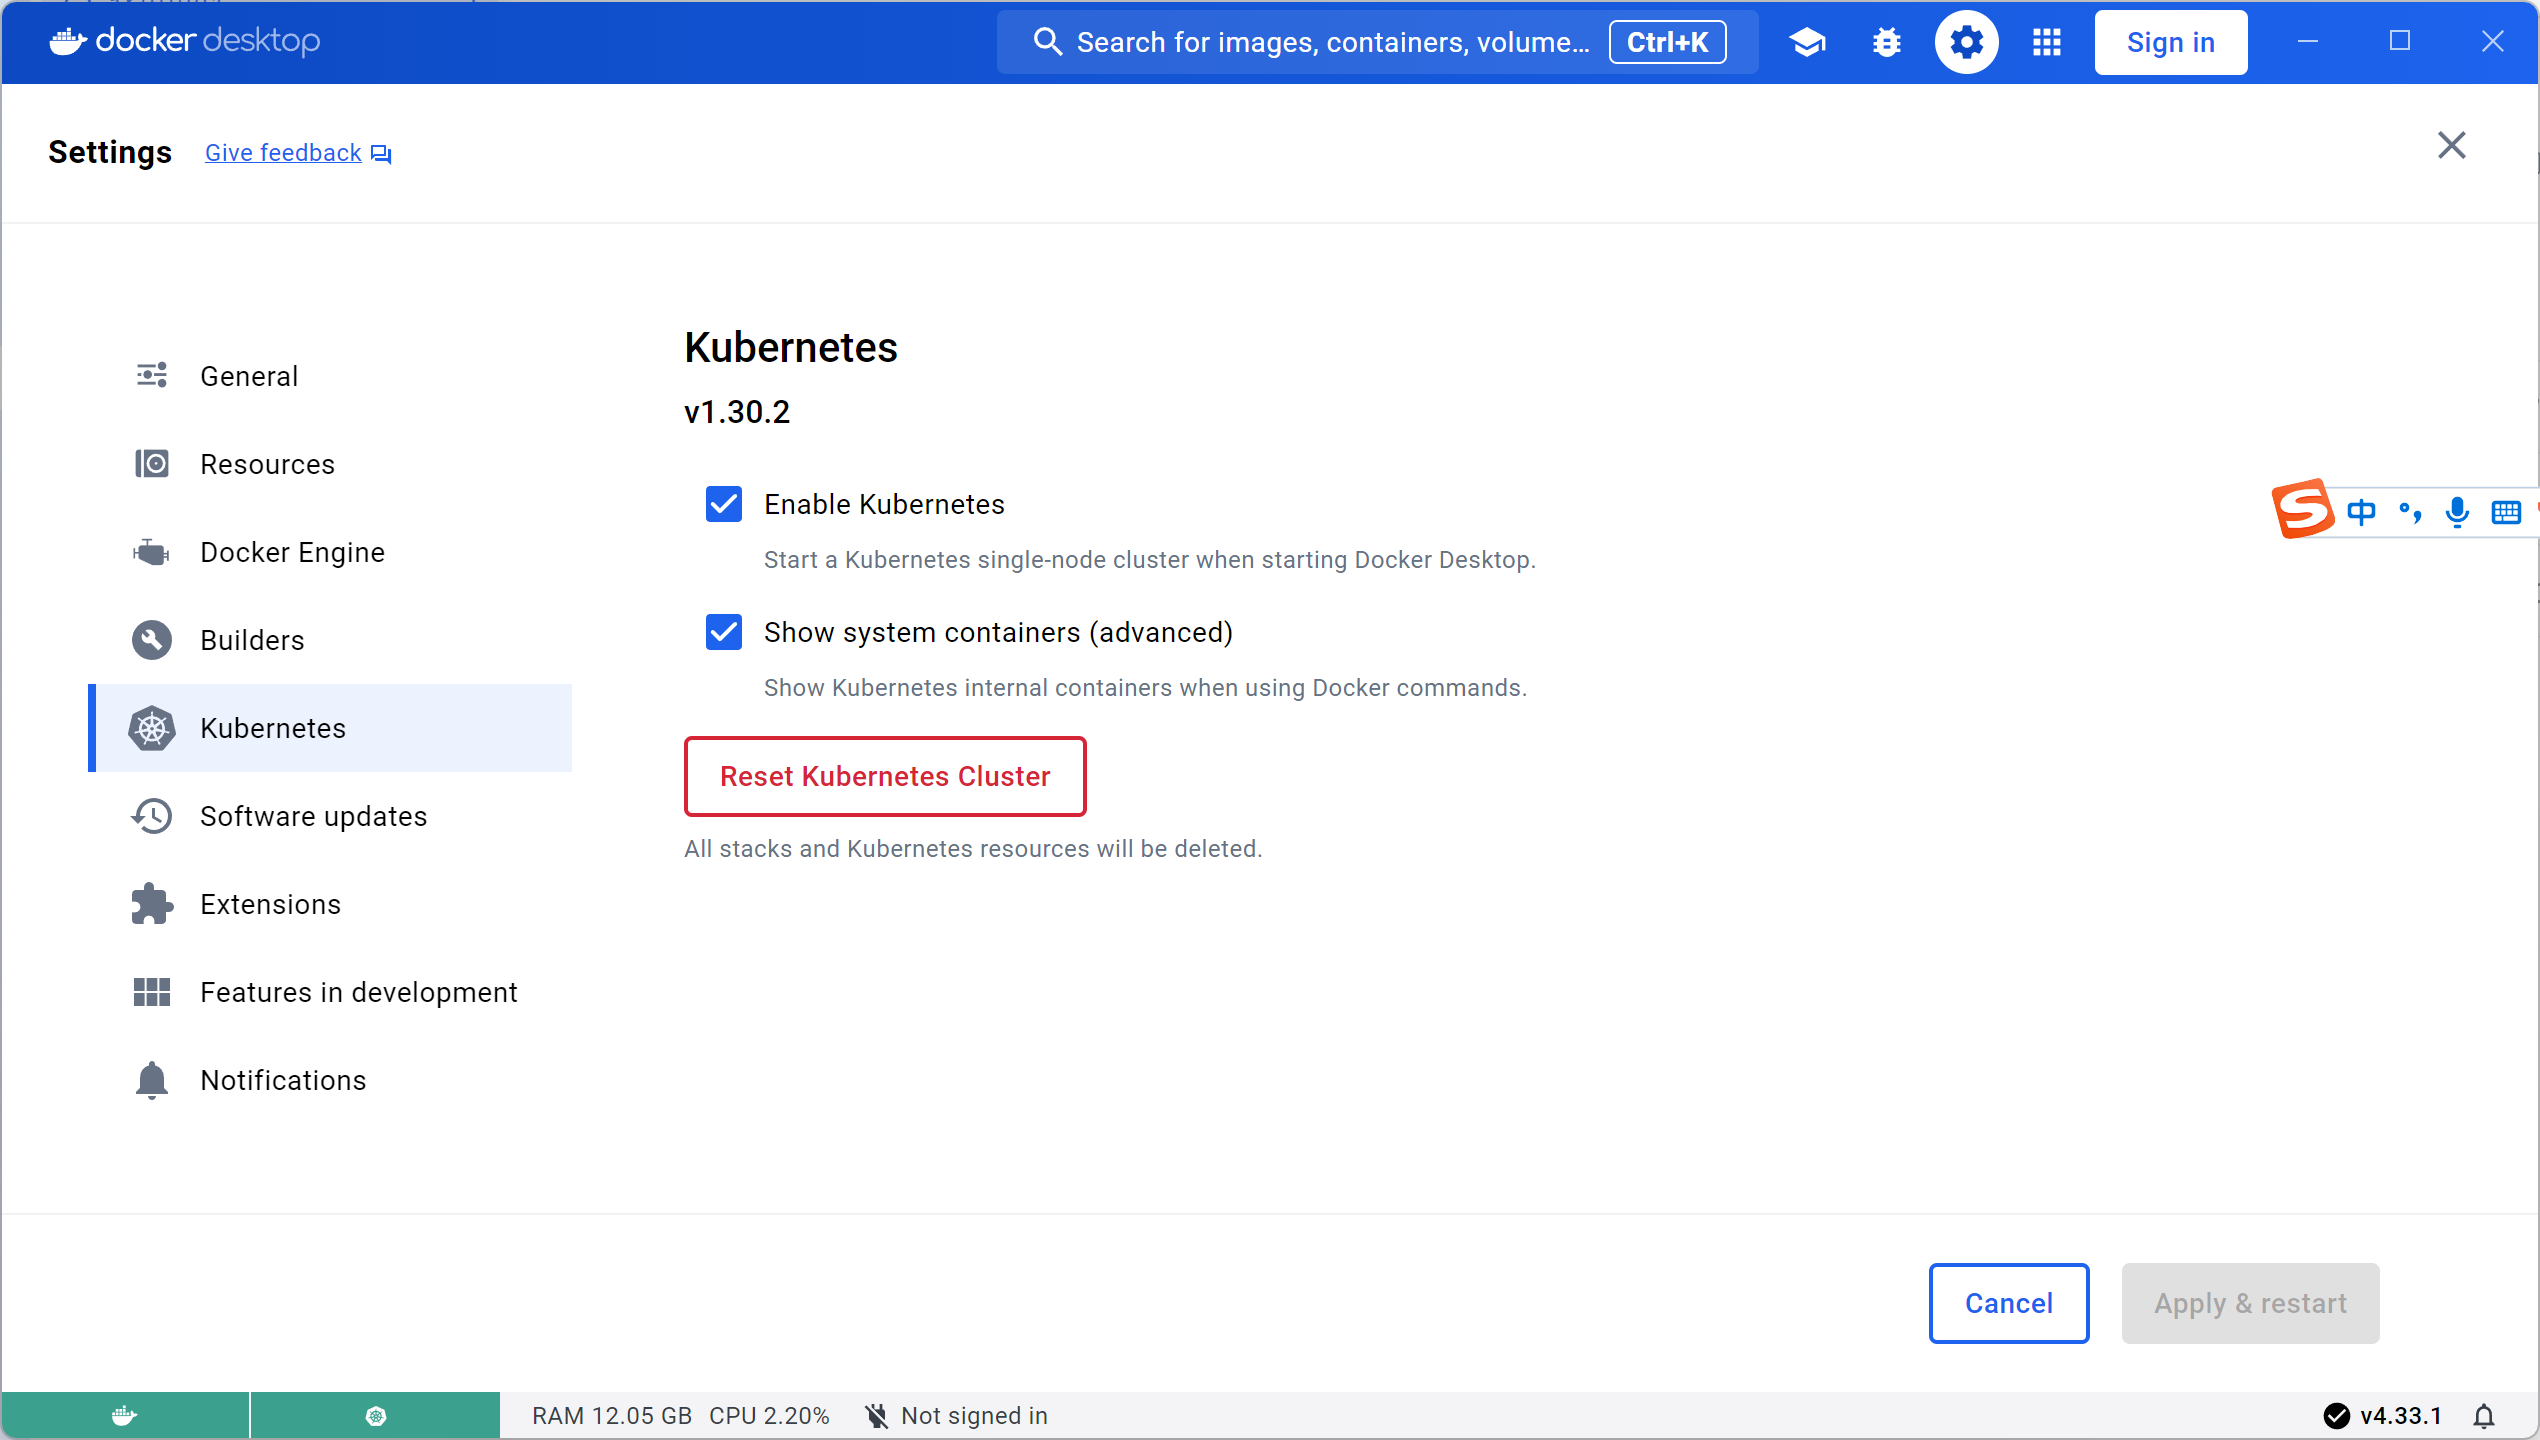The height and width of the screenshot is (1440, 2540).
Task: Click the Sign in button
Action: (x=2171, y=42)
